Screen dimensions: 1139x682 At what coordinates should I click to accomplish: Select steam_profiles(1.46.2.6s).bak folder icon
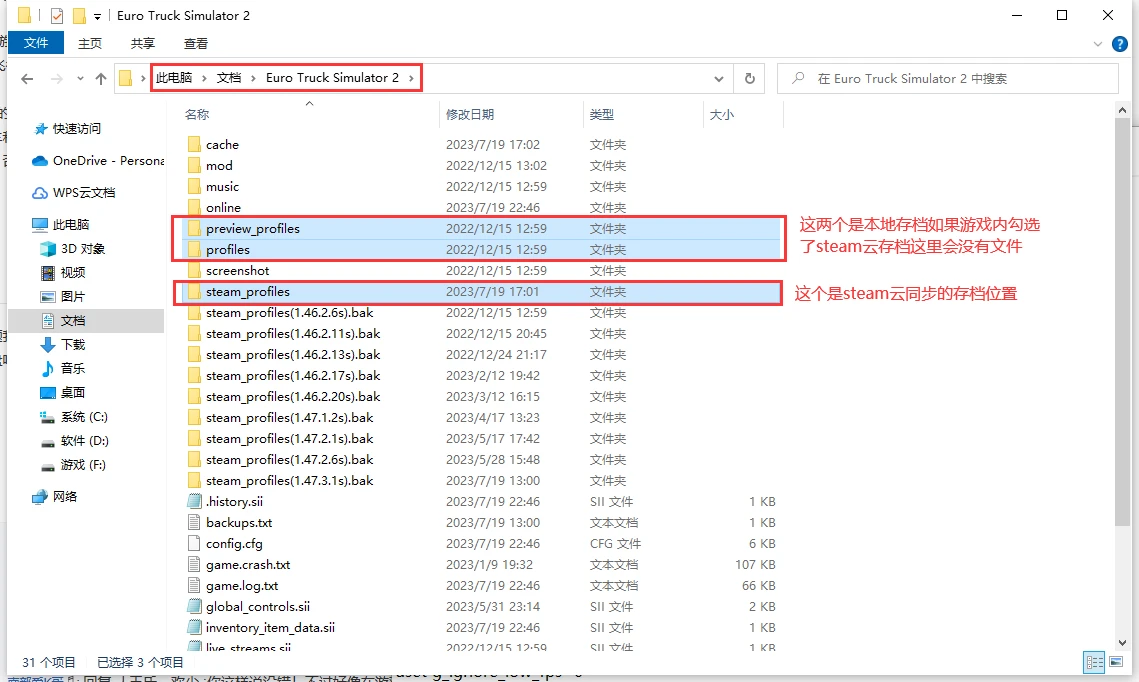[x=194, y=312]
